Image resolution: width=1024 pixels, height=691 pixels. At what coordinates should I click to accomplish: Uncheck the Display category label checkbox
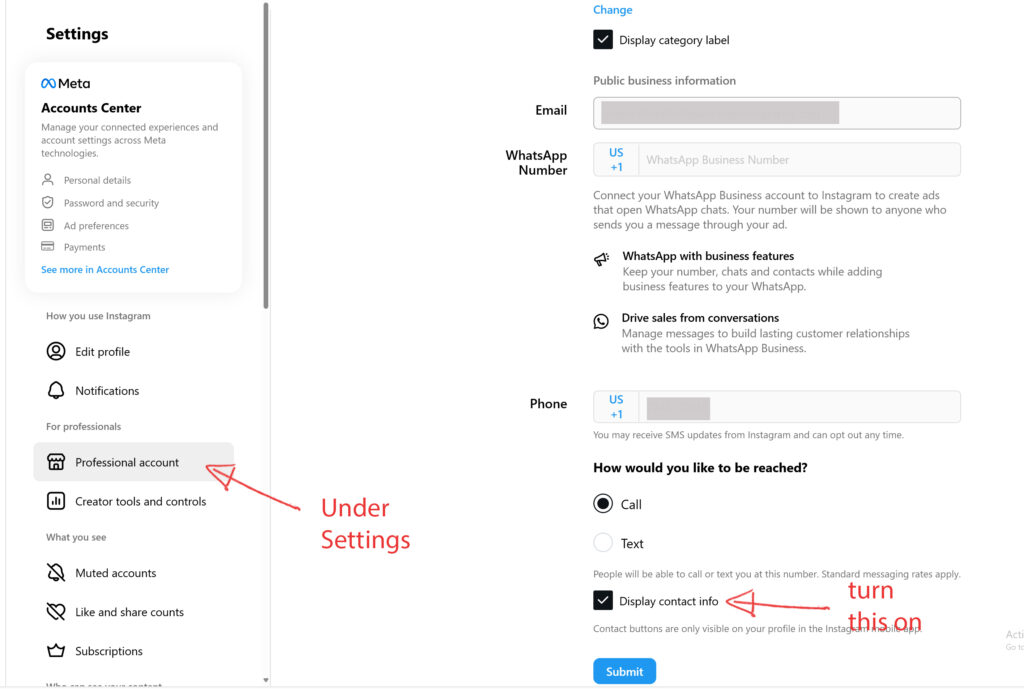tap(603, 40)
